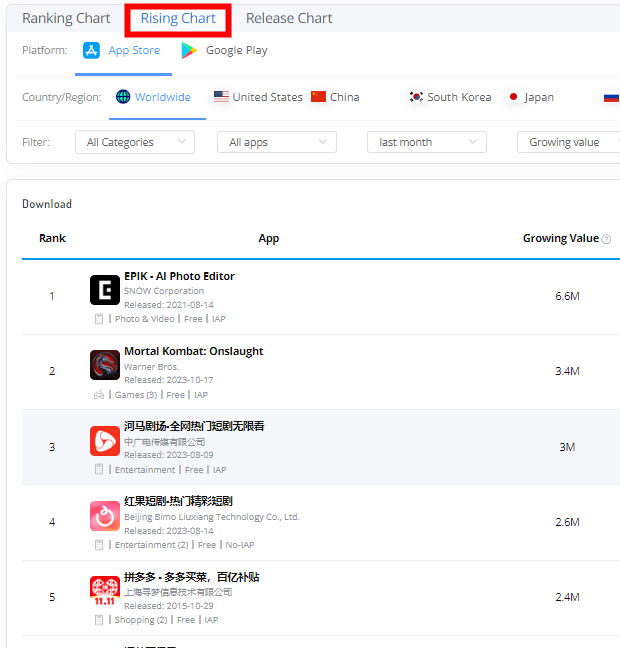Image resolution: width=620 pixels, height=648 pixels.
Task: Click the App Store logo icon
Action: (91, 50)
